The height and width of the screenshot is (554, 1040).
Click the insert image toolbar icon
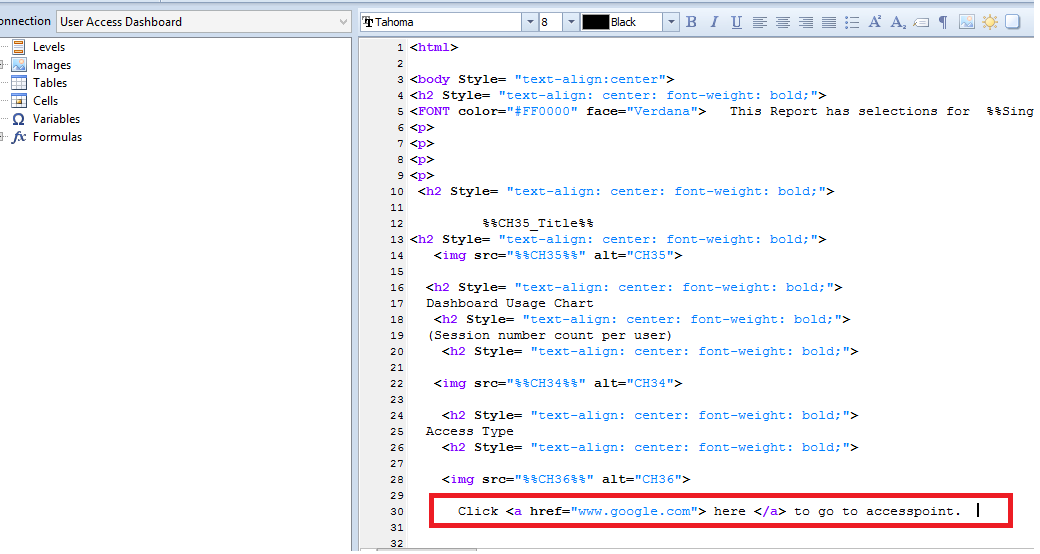coord(966,22)
